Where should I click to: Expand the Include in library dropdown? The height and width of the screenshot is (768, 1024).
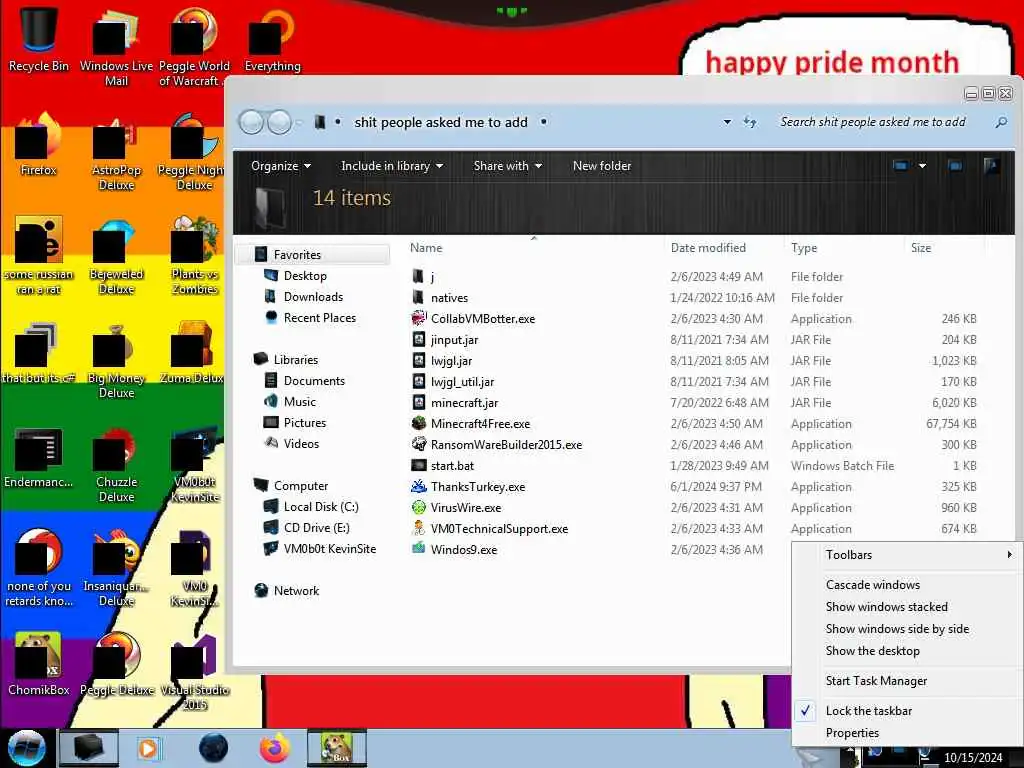pyautogui.click(x=392, y=166)
